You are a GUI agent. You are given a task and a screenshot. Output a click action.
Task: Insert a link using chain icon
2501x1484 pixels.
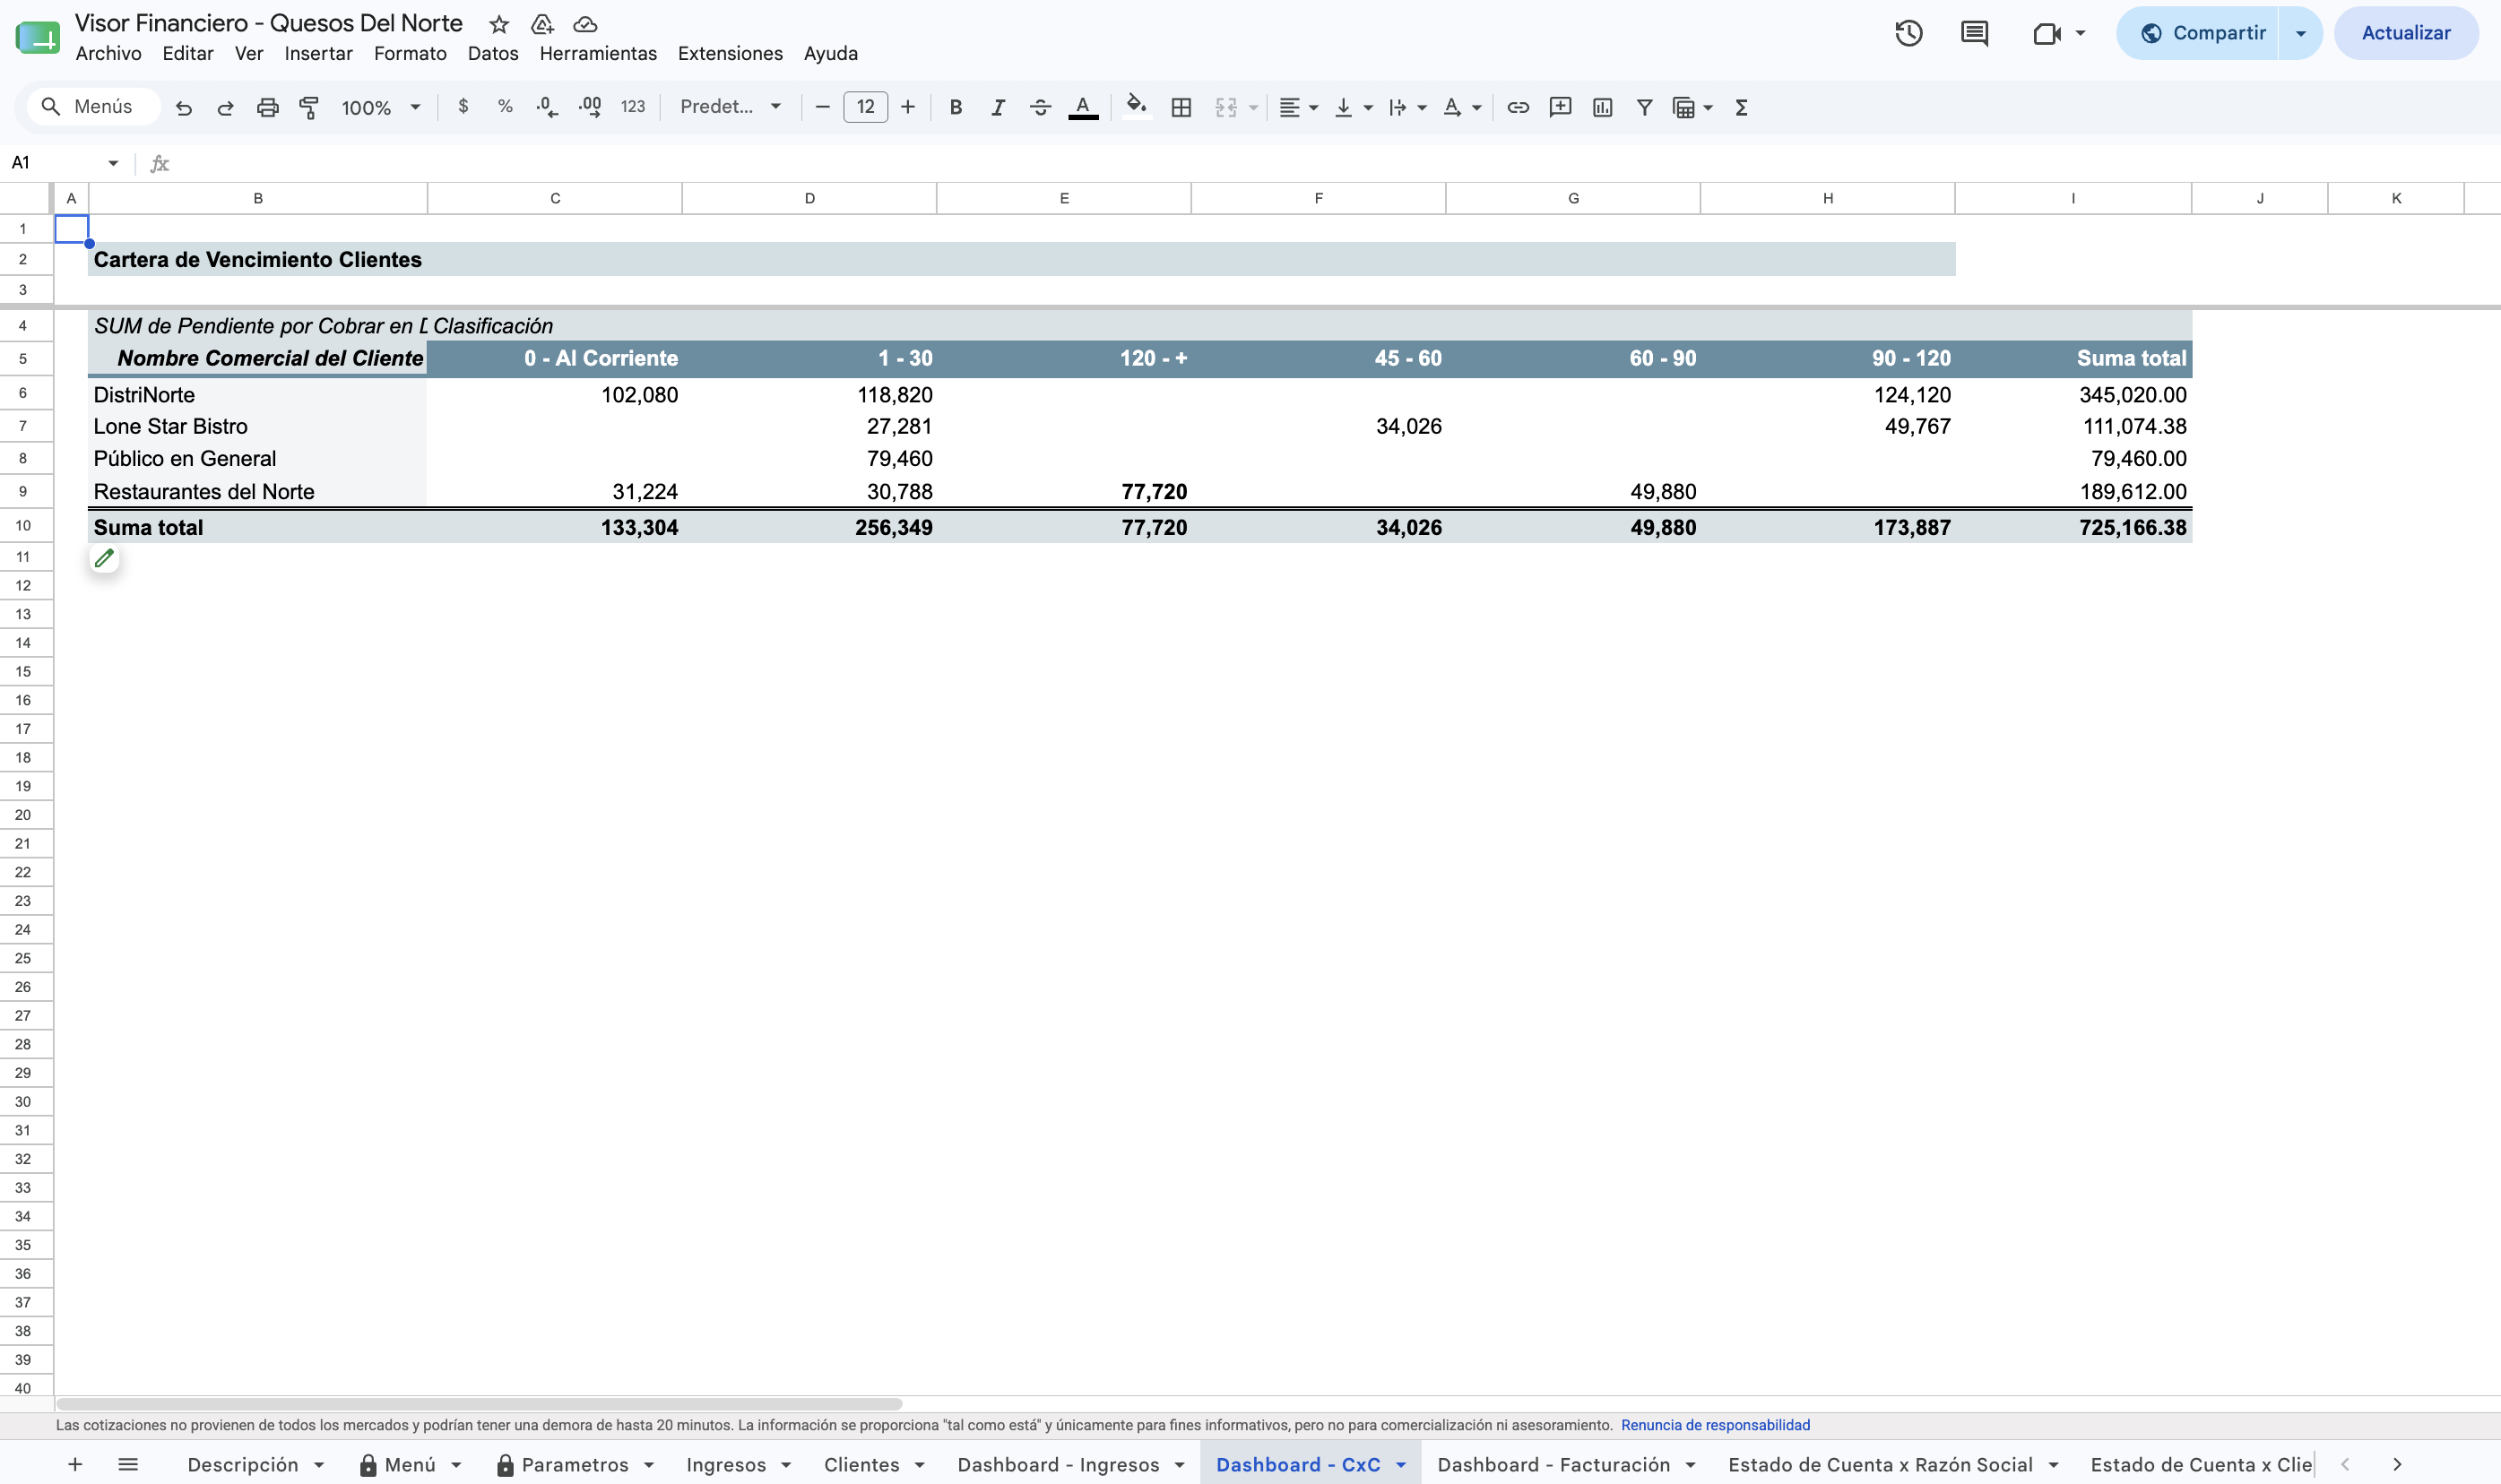pos(1517,107)
